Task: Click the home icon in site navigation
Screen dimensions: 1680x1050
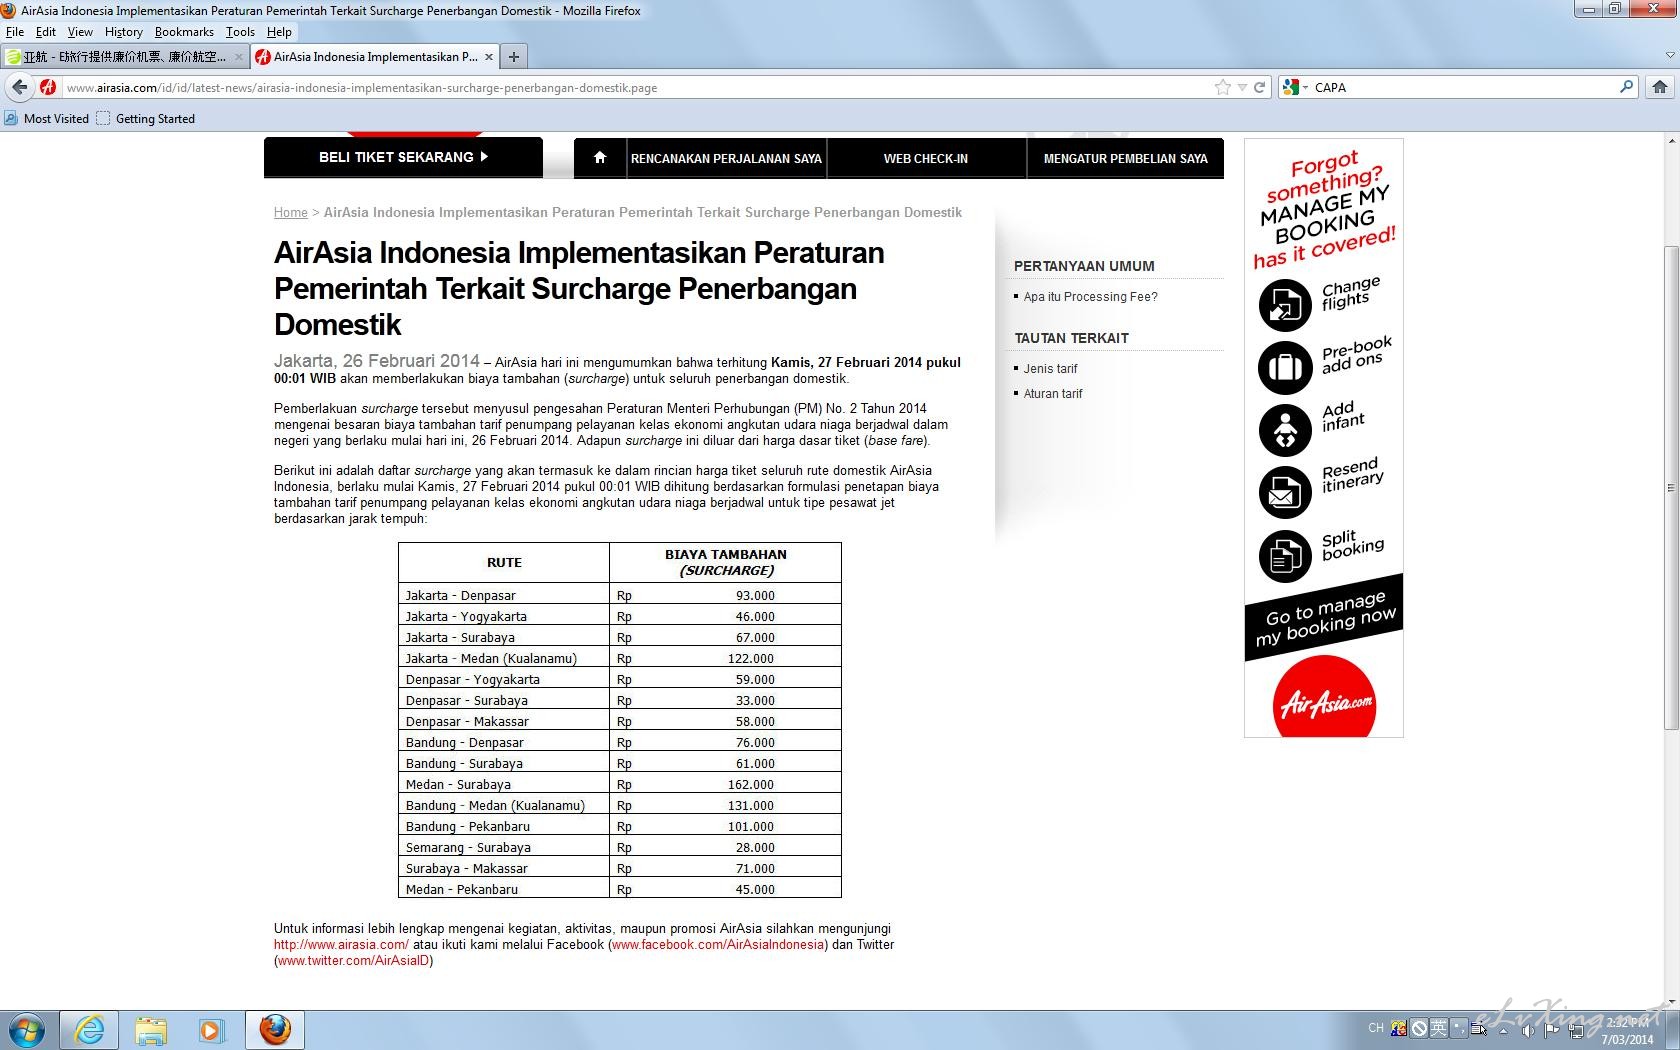Action: click(x=600, y=158)
